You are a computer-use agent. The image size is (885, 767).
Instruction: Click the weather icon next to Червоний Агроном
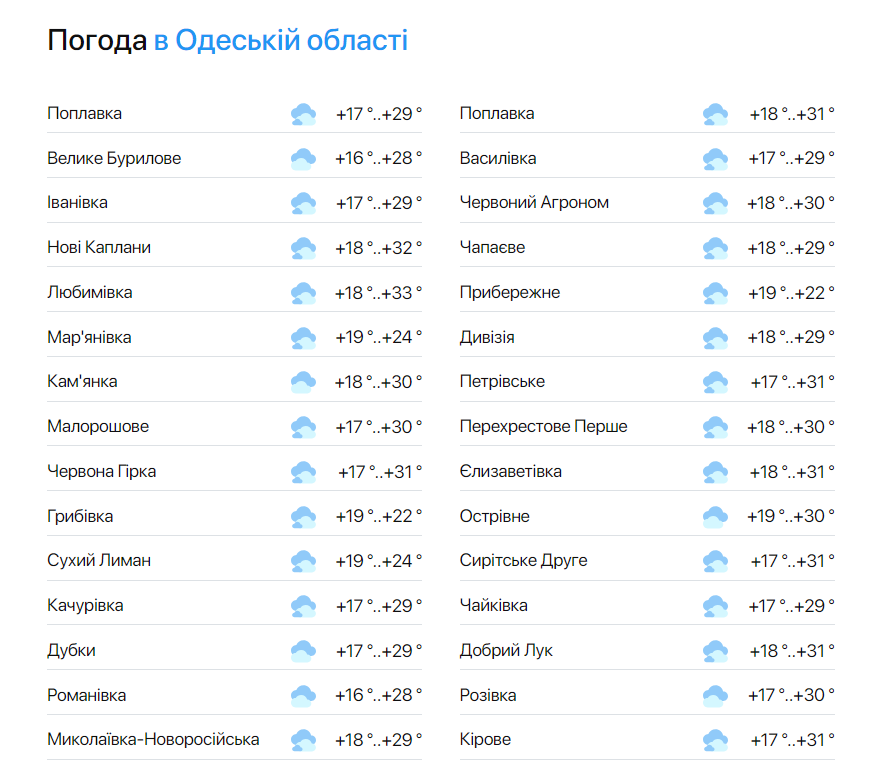[715, 202]
